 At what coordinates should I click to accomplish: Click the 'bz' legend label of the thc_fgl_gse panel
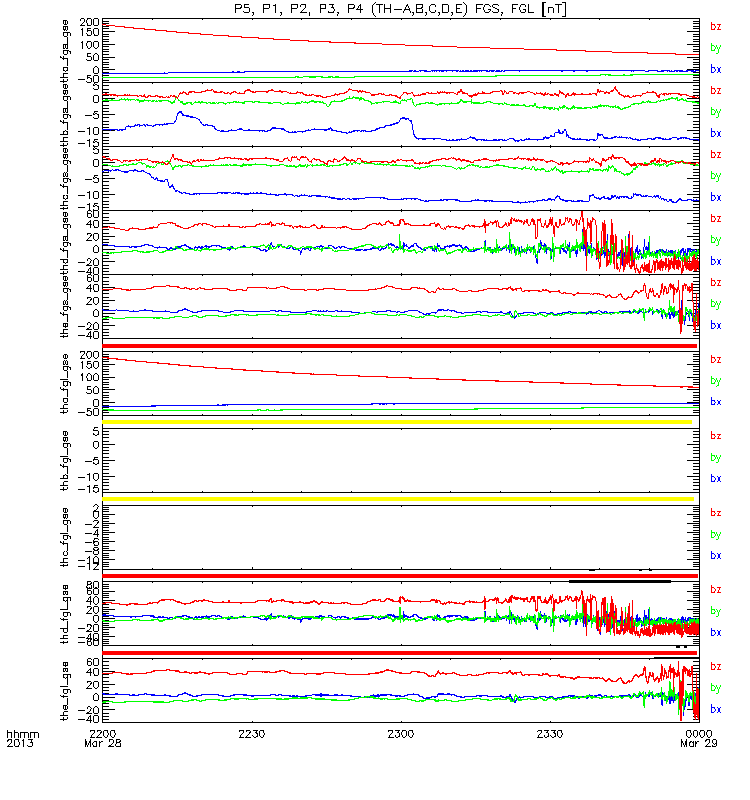(x=715, y=513)
